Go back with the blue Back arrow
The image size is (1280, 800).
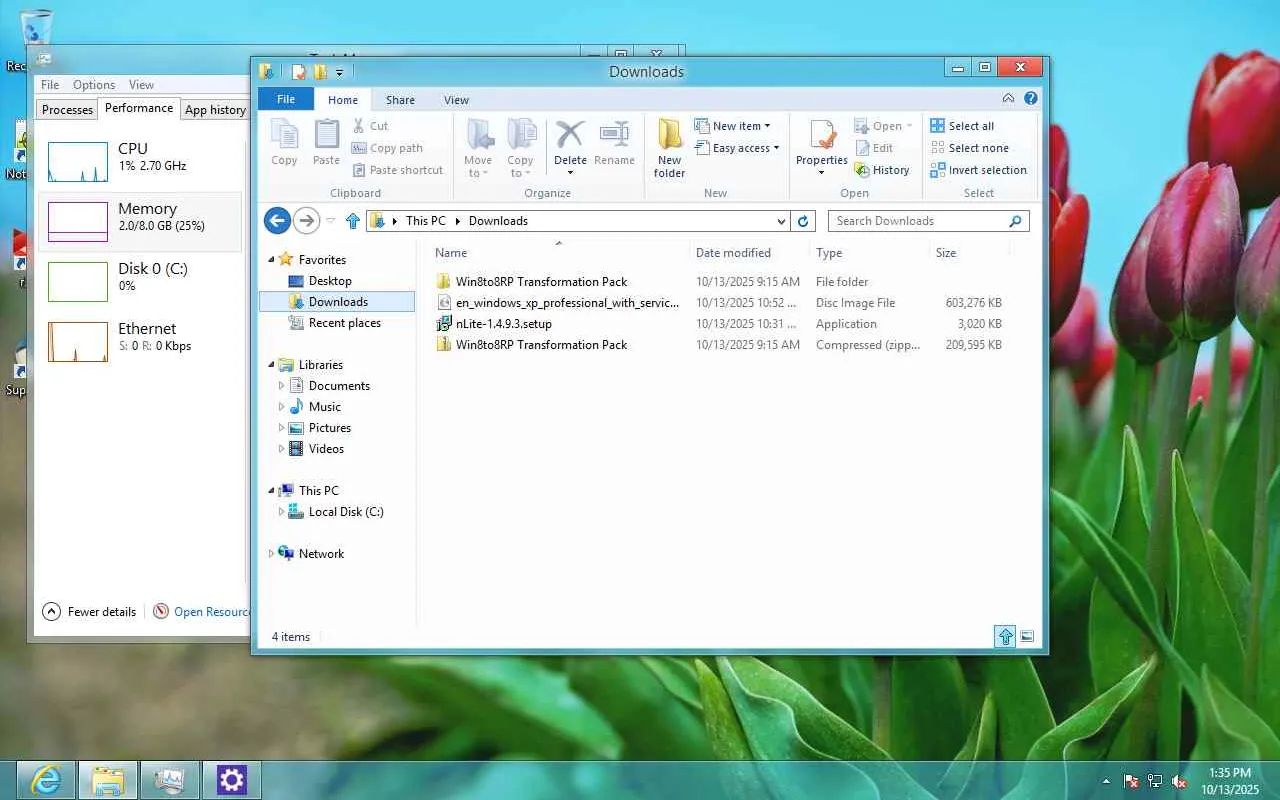(278, 221)
